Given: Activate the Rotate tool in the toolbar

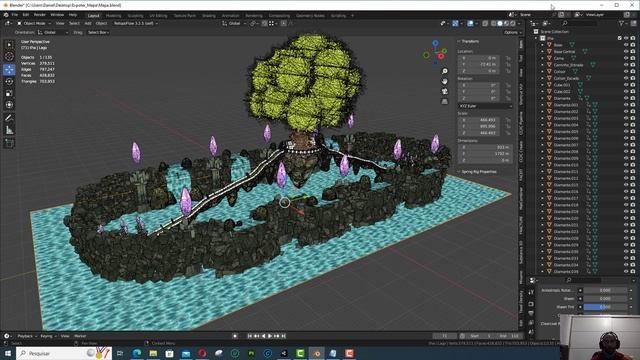Looking at the screenshot, I should click(x=9, y=81).
